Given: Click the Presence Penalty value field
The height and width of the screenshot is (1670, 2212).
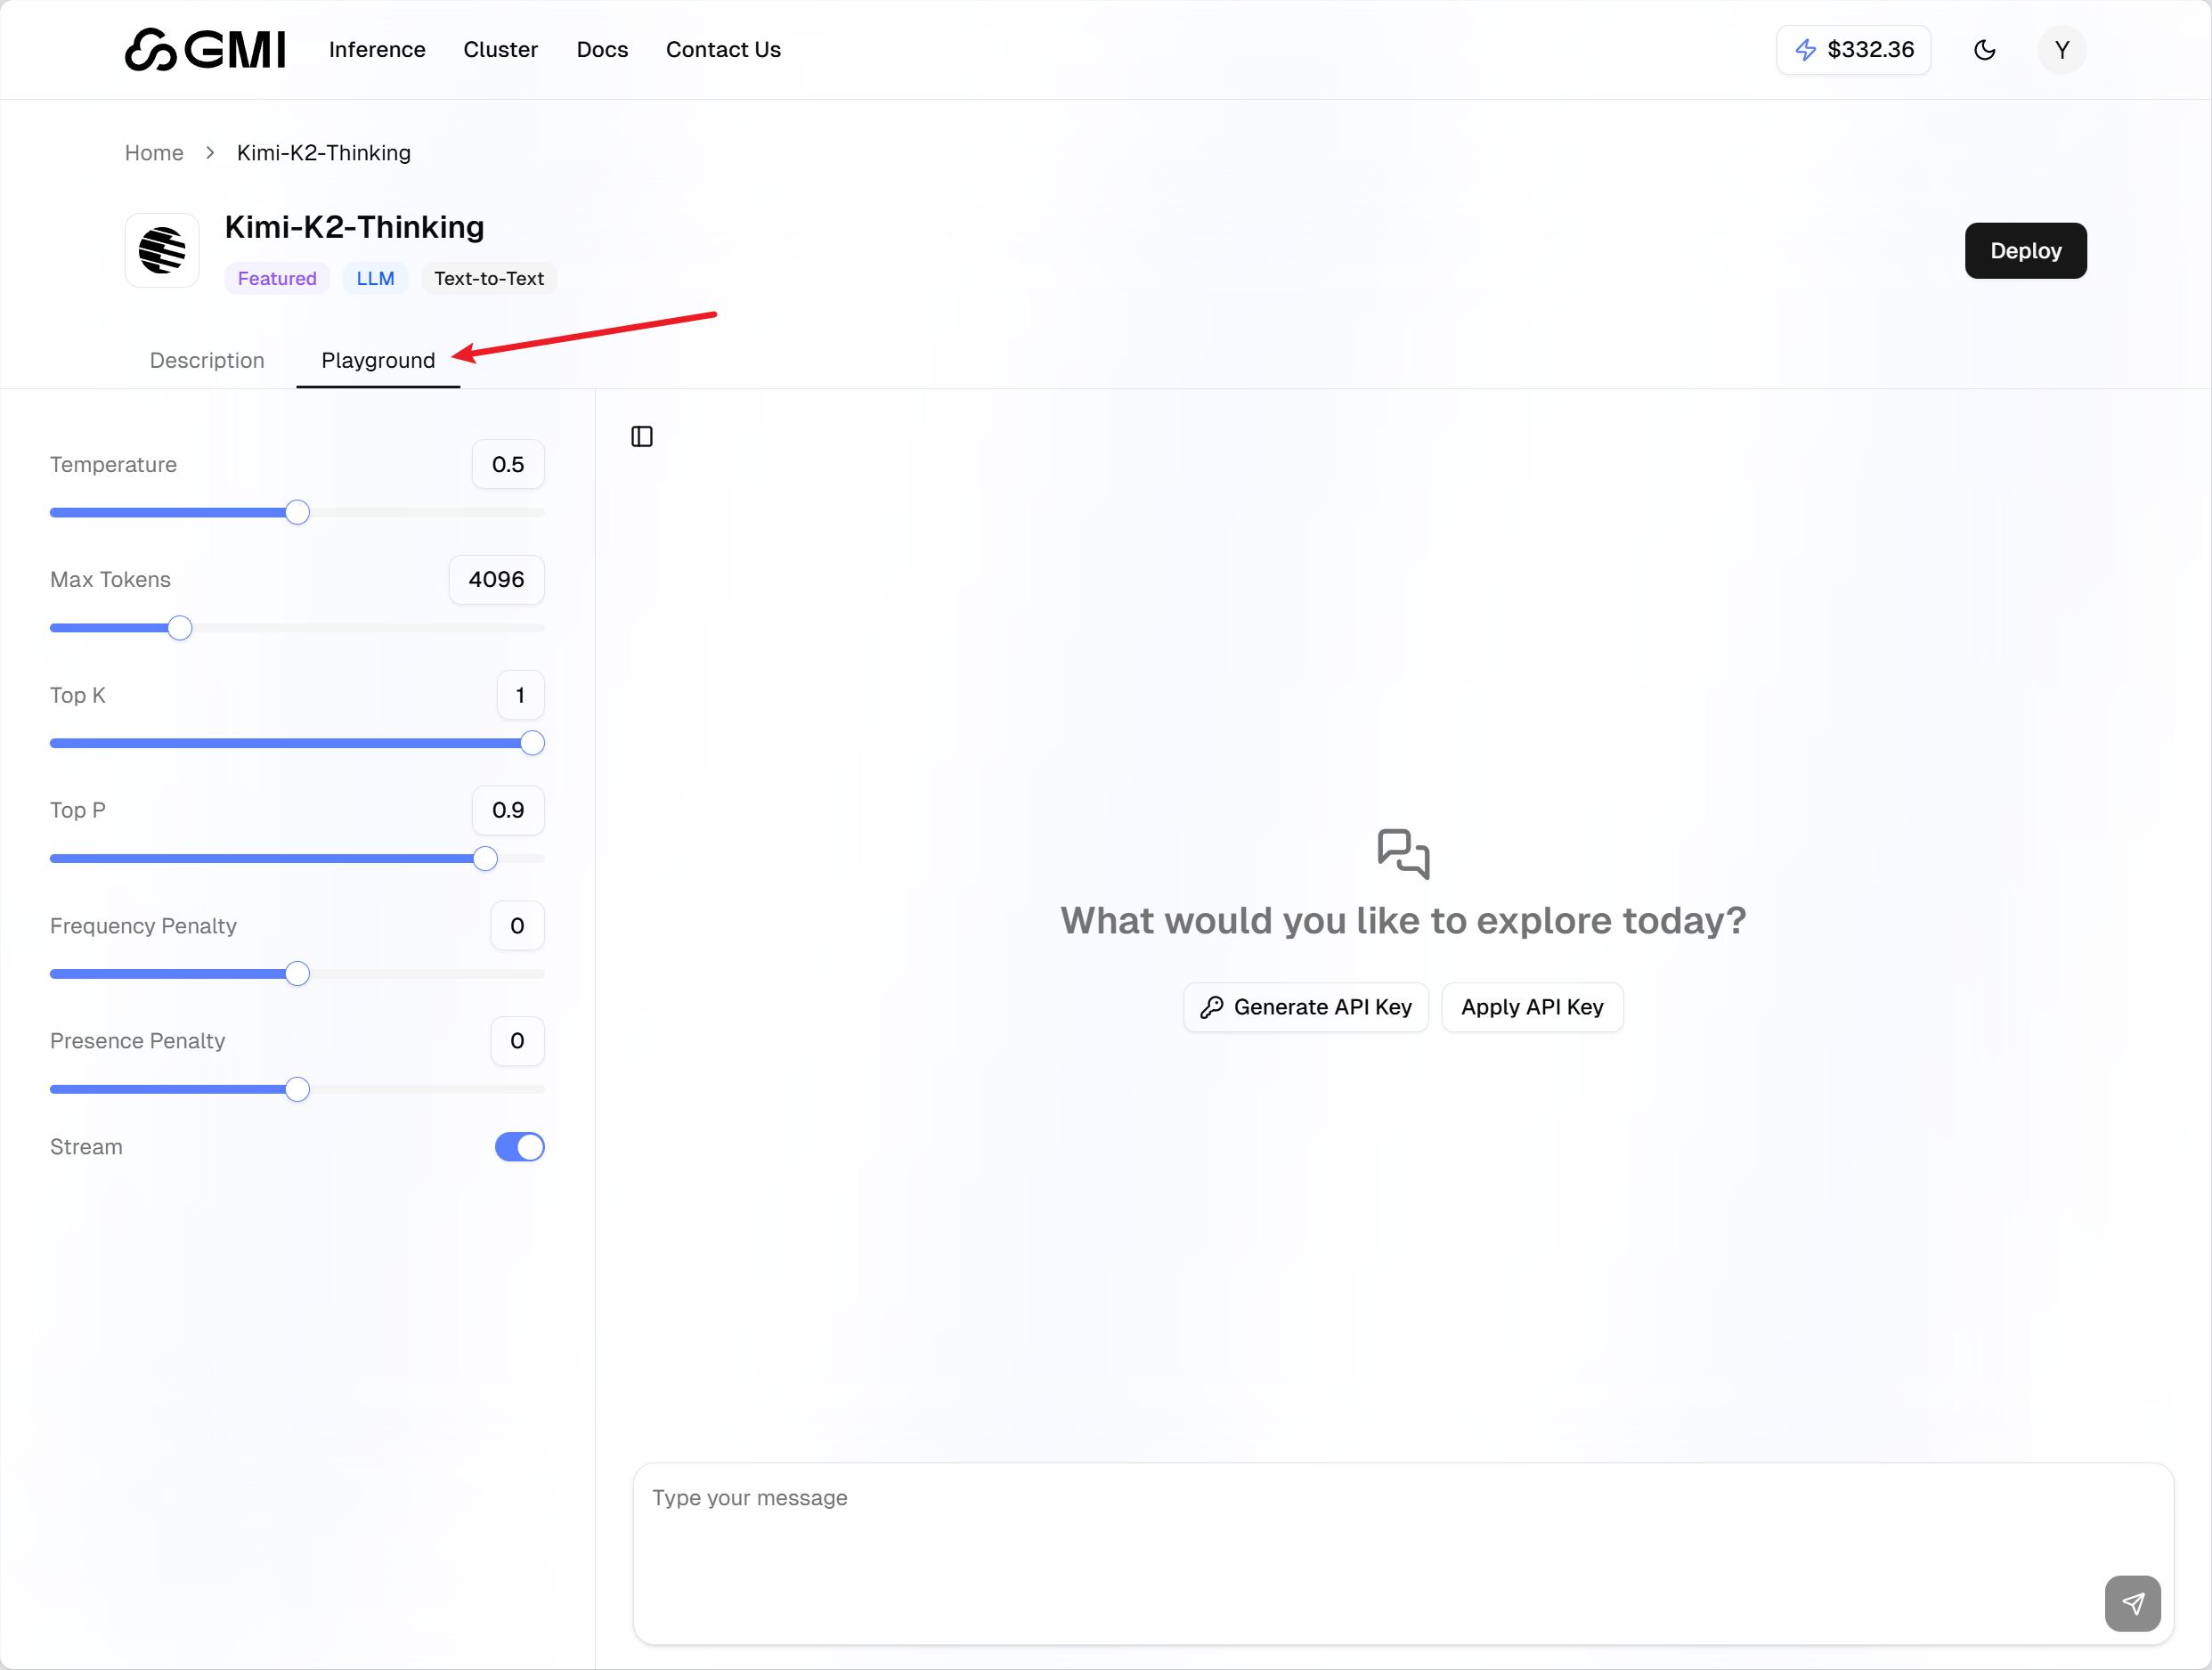Looking at the screenshot, I should 517,1041.
